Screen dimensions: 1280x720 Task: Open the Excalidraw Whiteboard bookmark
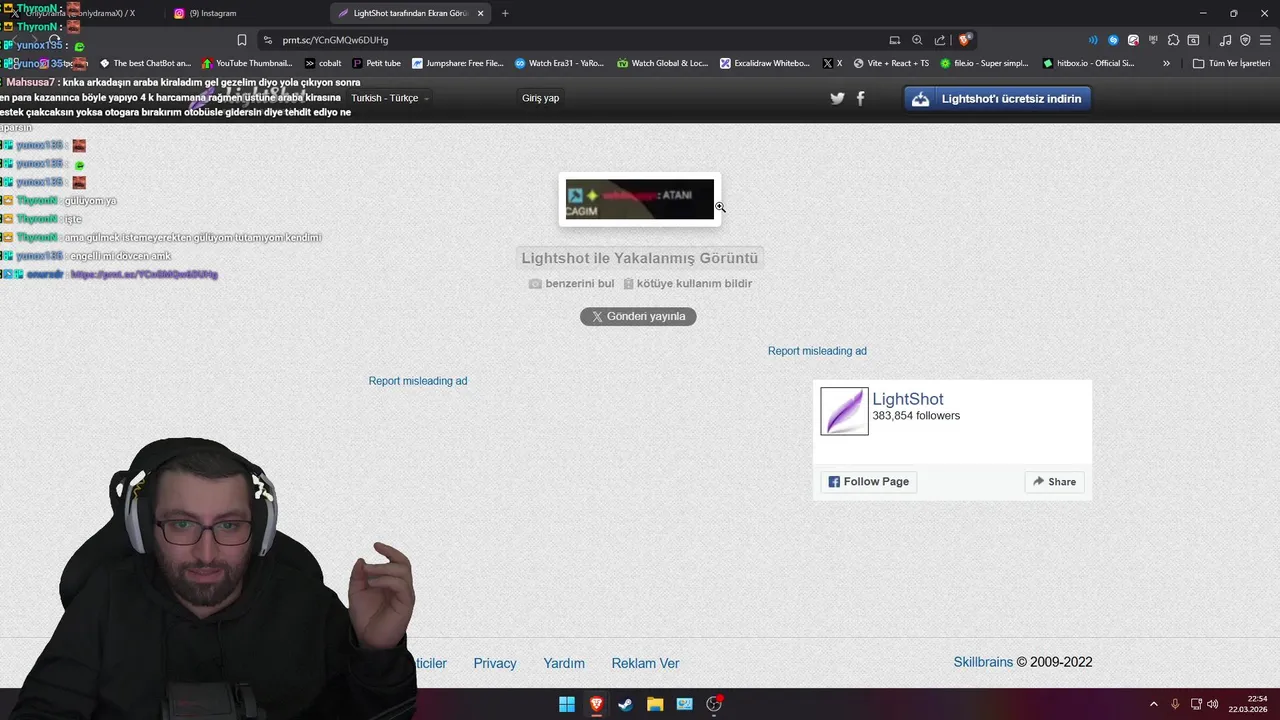pos(765,63)
